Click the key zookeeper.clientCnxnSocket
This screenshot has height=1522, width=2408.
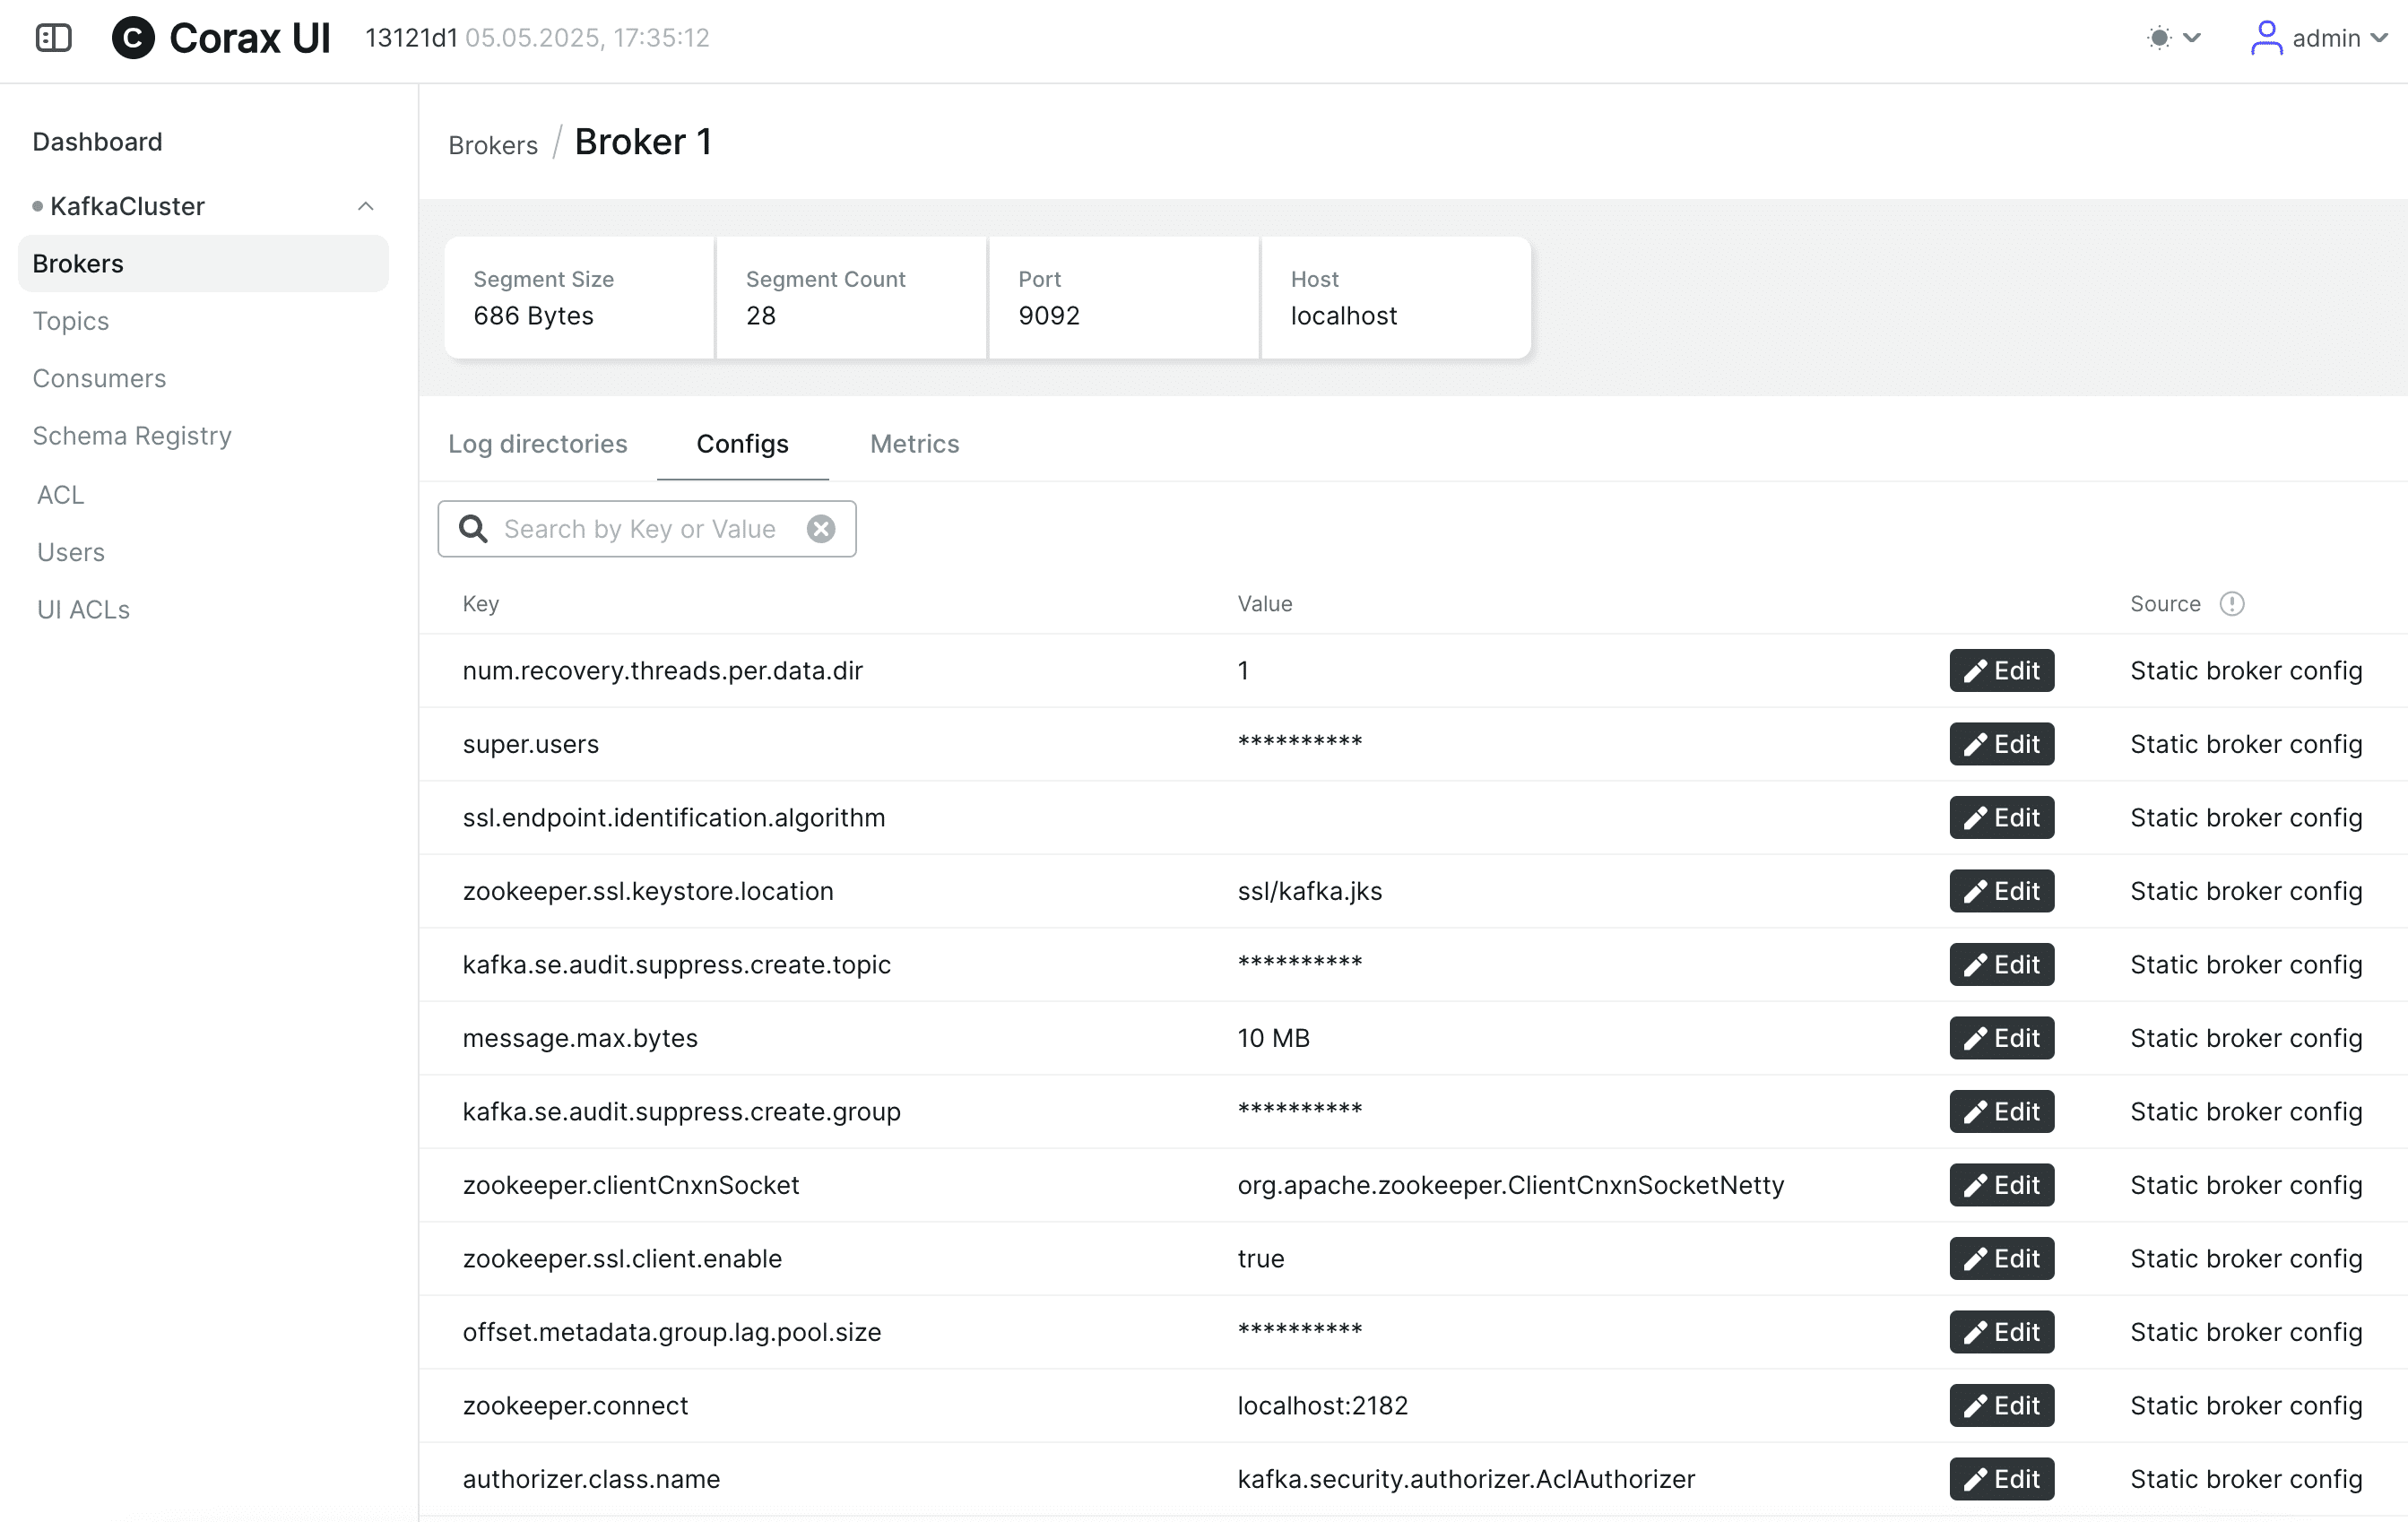pyautogui.click(x=631, y=1185)
